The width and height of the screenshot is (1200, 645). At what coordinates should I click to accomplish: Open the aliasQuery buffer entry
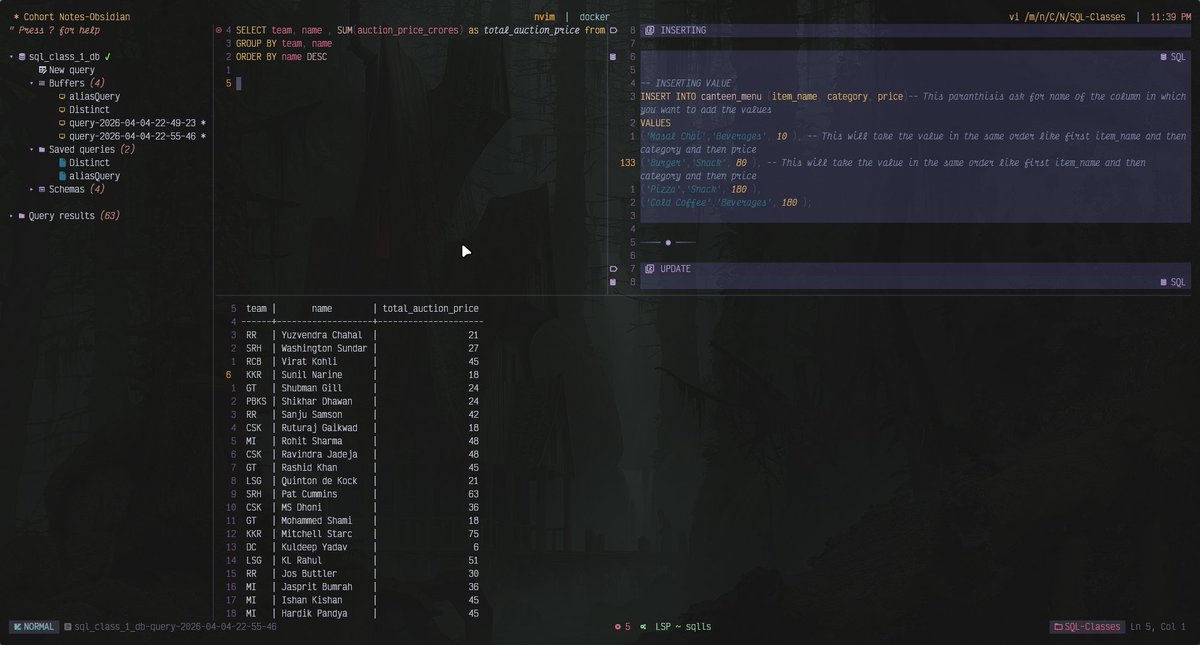pyautogui.click(x=94, y=97)
